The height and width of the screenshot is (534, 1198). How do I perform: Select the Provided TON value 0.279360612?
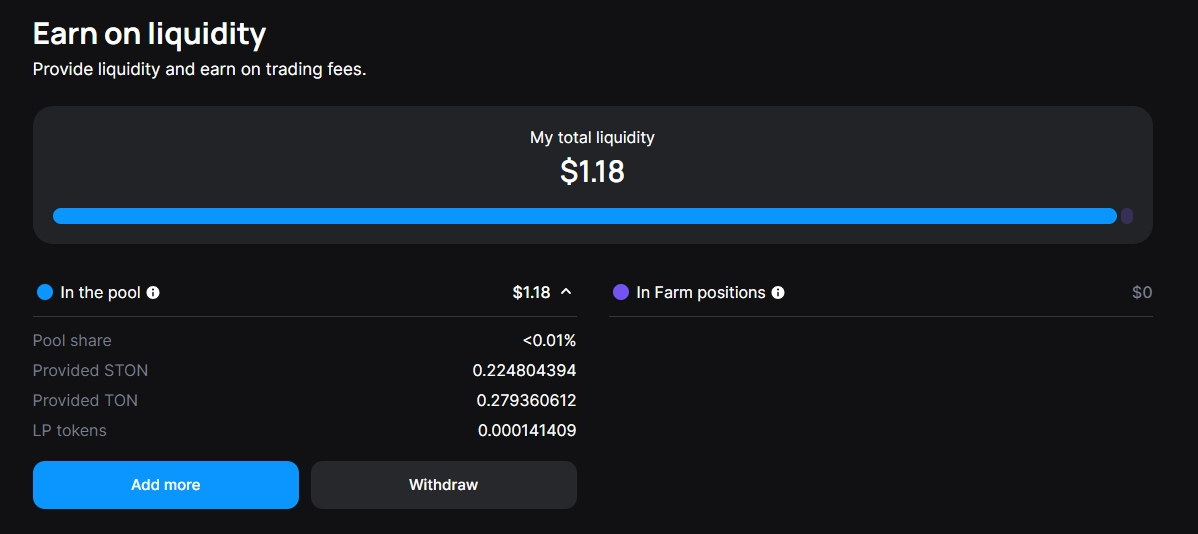pyautogui.click(x=526, y=401)
